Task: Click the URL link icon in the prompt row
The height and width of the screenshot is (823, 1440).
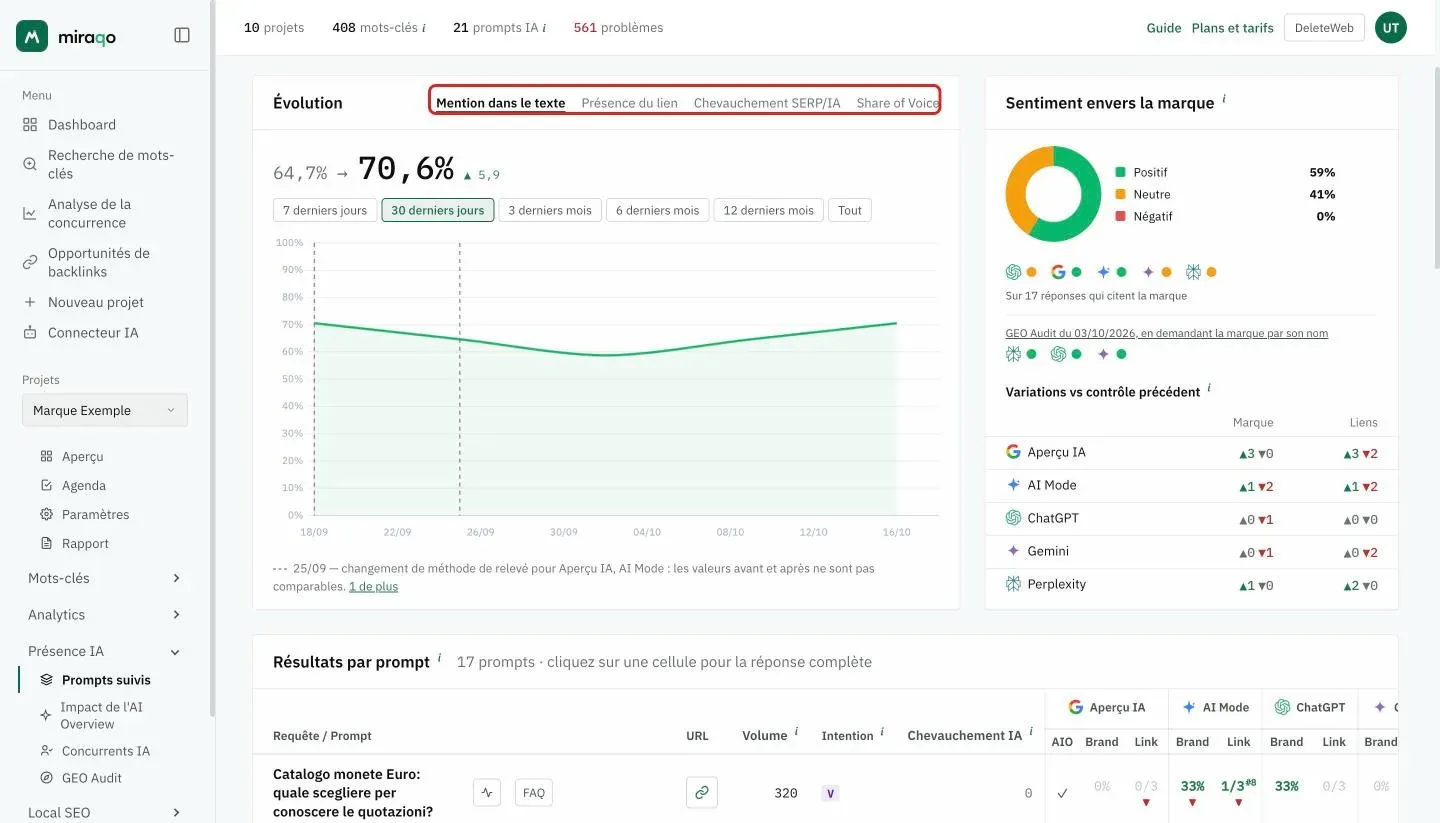Action: [x=702, y=793]
